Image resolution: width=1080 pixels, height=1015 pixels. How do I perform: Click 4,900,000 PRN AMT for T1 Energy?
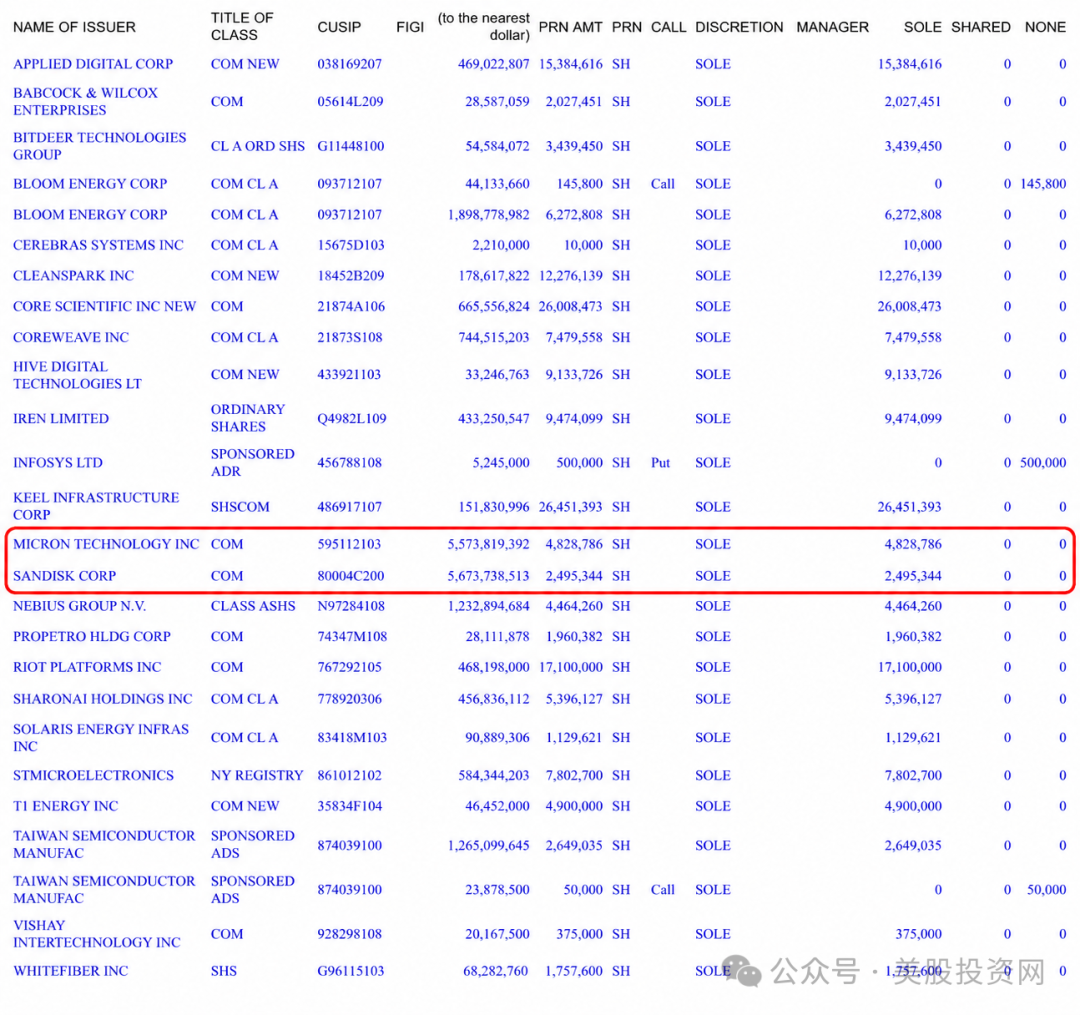tap(574, 806)
